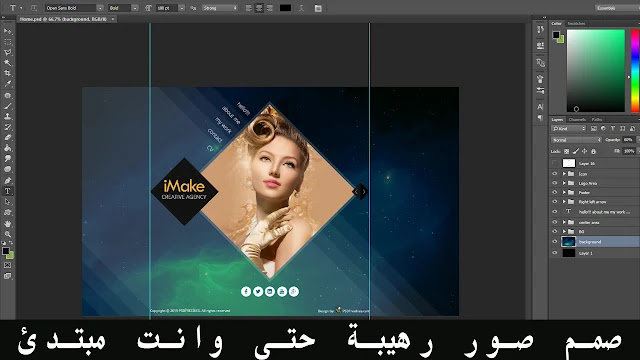Viewport: 640px width, 360px height.
Task: Open the History panel icon
Action: point(540,29)
